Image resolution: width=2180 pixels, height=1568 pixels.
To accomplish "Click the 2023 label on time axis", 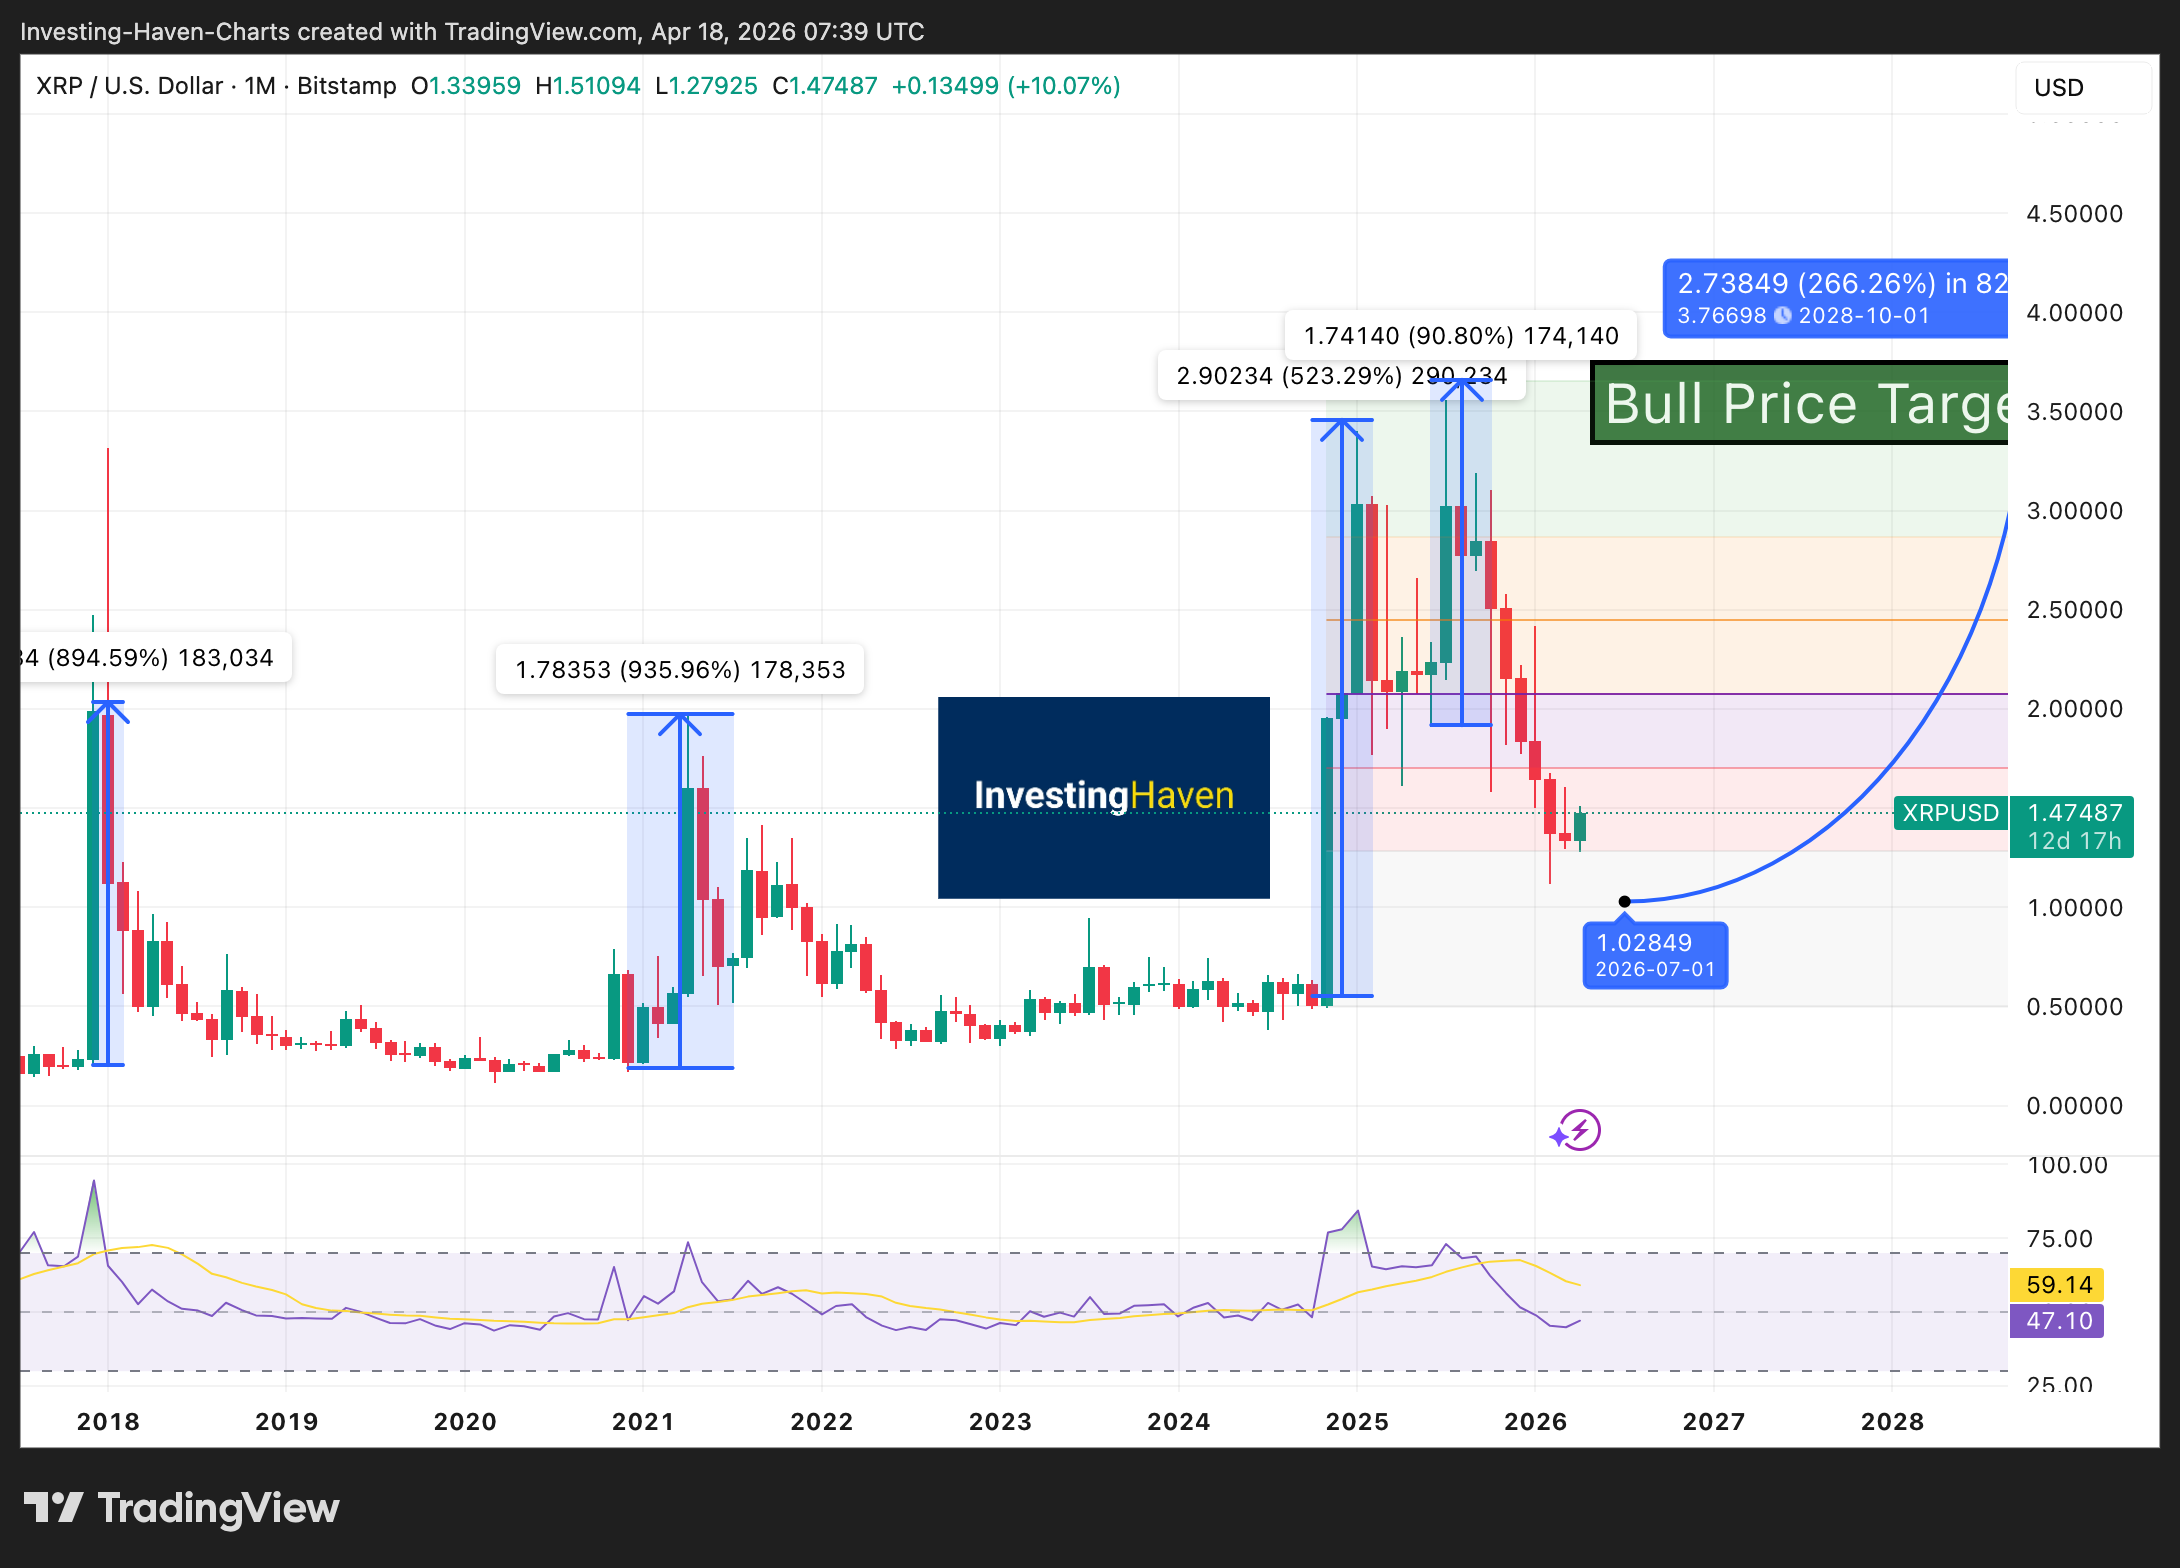I will click(x=1000, y=1421).
